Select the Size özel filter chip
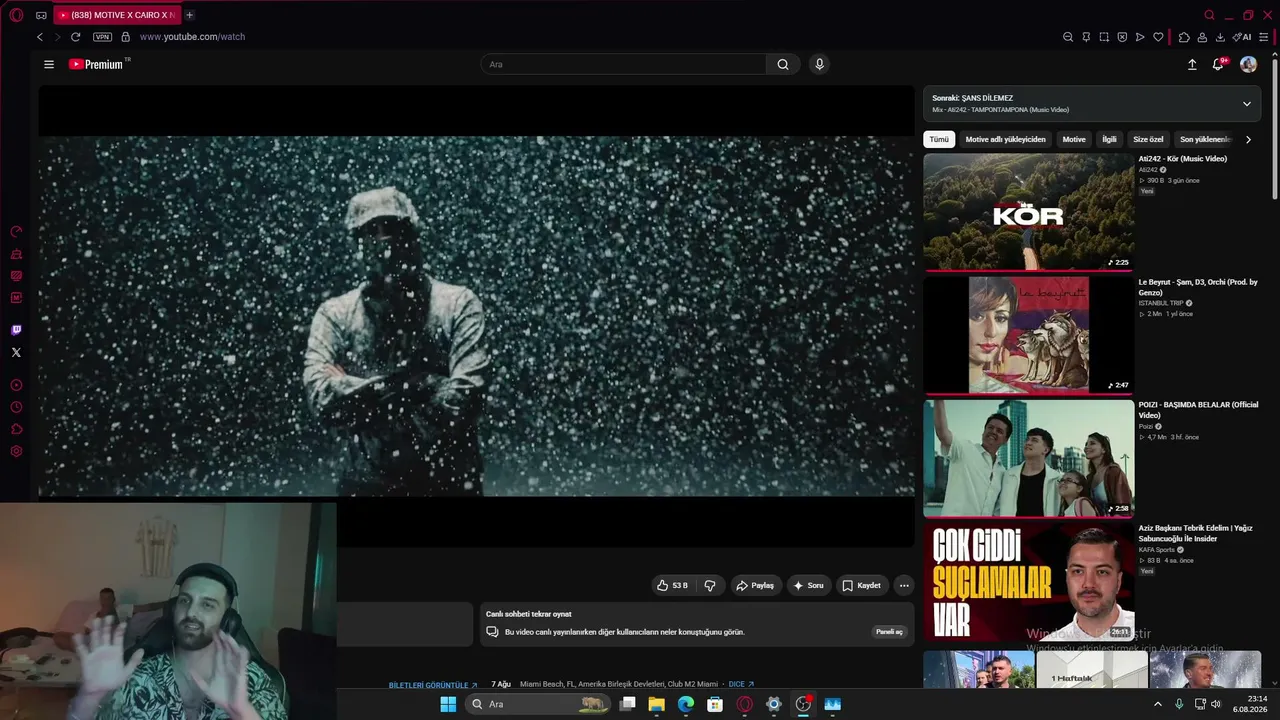Viewport: 1280px width, 720px height. coord(1148,140)
